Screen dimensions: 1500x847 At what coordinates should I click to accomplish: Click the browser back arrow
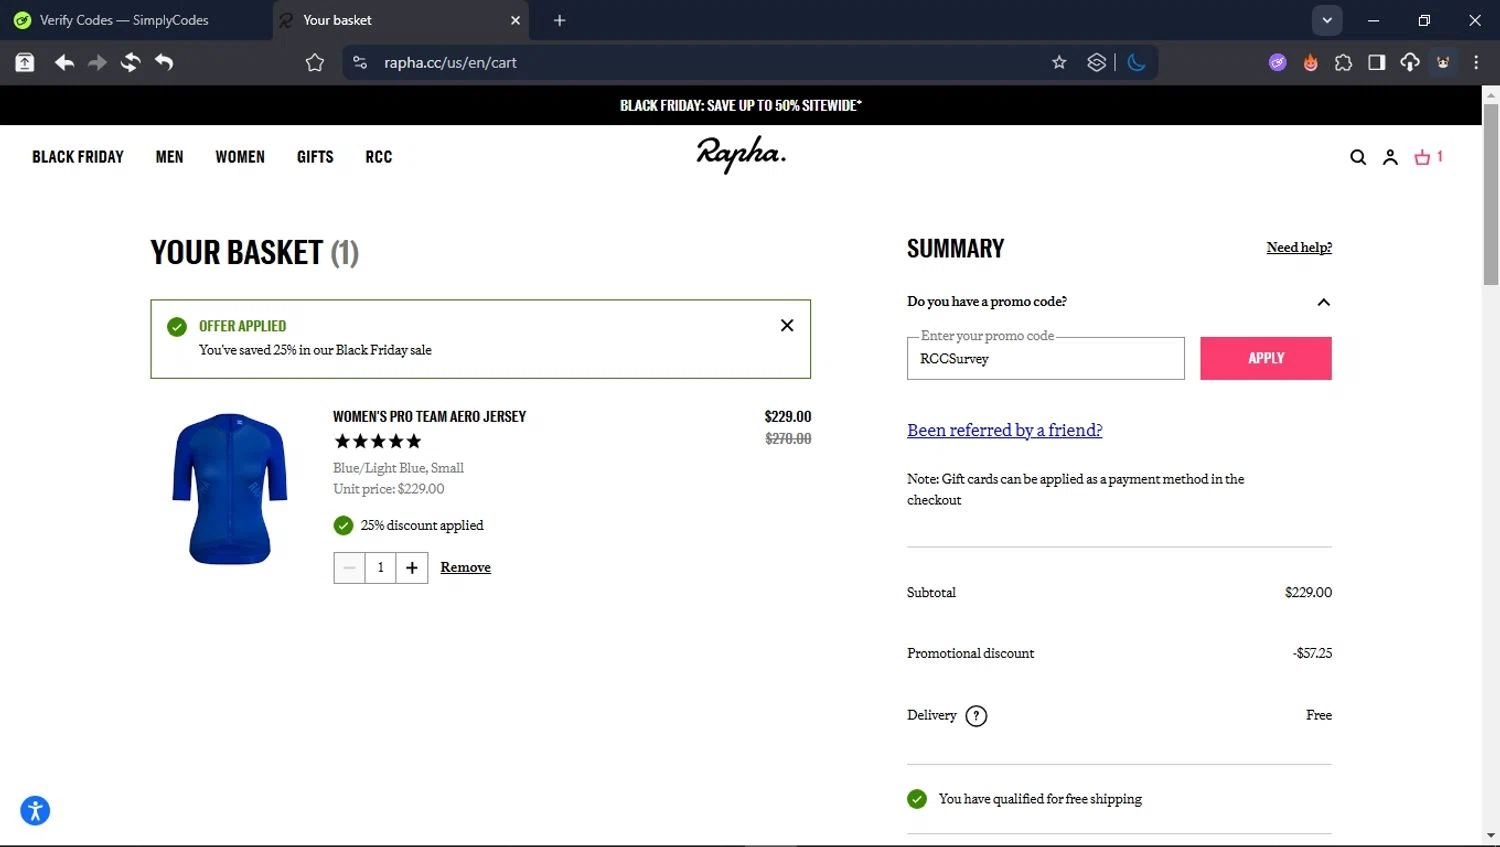[x=64, y=62]
